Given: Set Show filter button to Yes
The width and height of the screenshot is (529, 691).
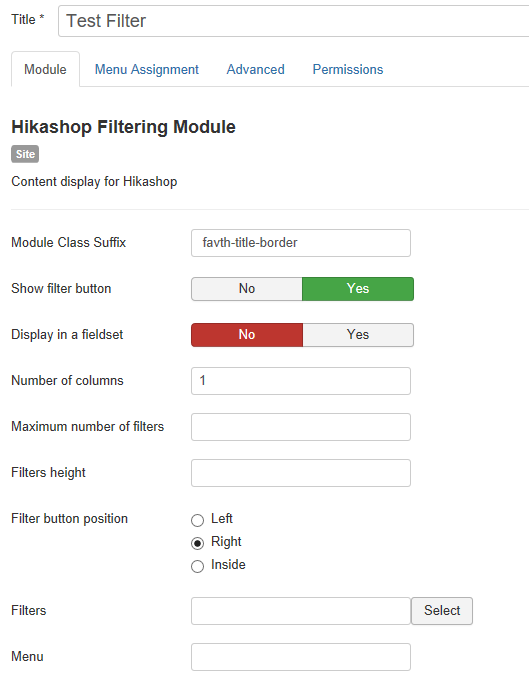Looking at the screenshot, I should point(358,289).
